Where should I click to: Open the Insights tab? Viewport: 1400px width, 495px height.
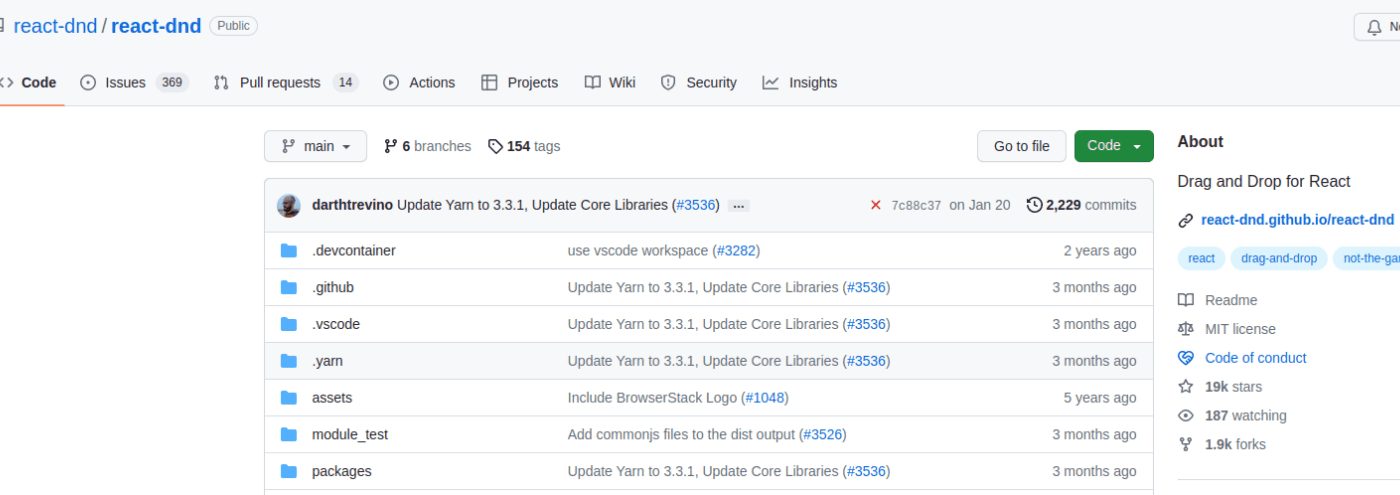point(800,83)
